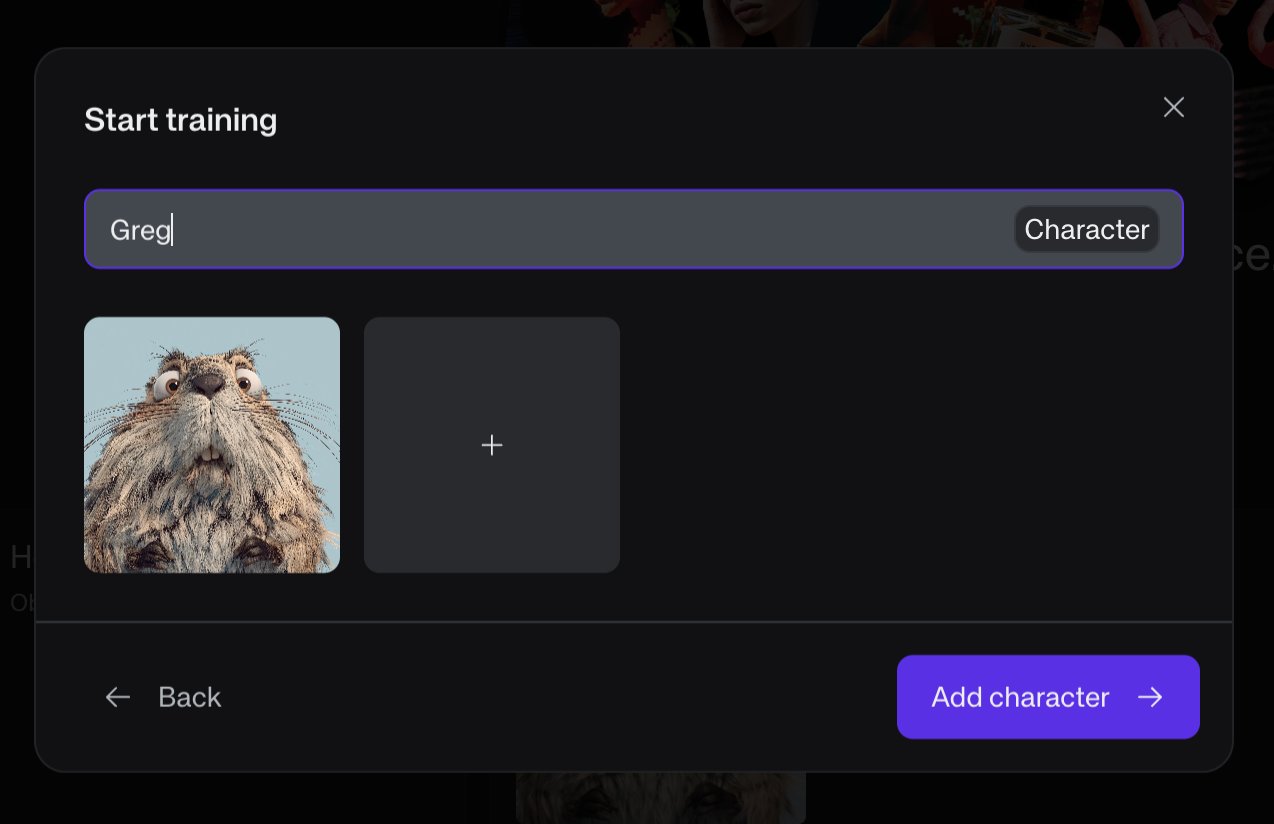1274x824 pixels.
Task: Click the left arrow icon beside Back
Action: coord(118,697)
